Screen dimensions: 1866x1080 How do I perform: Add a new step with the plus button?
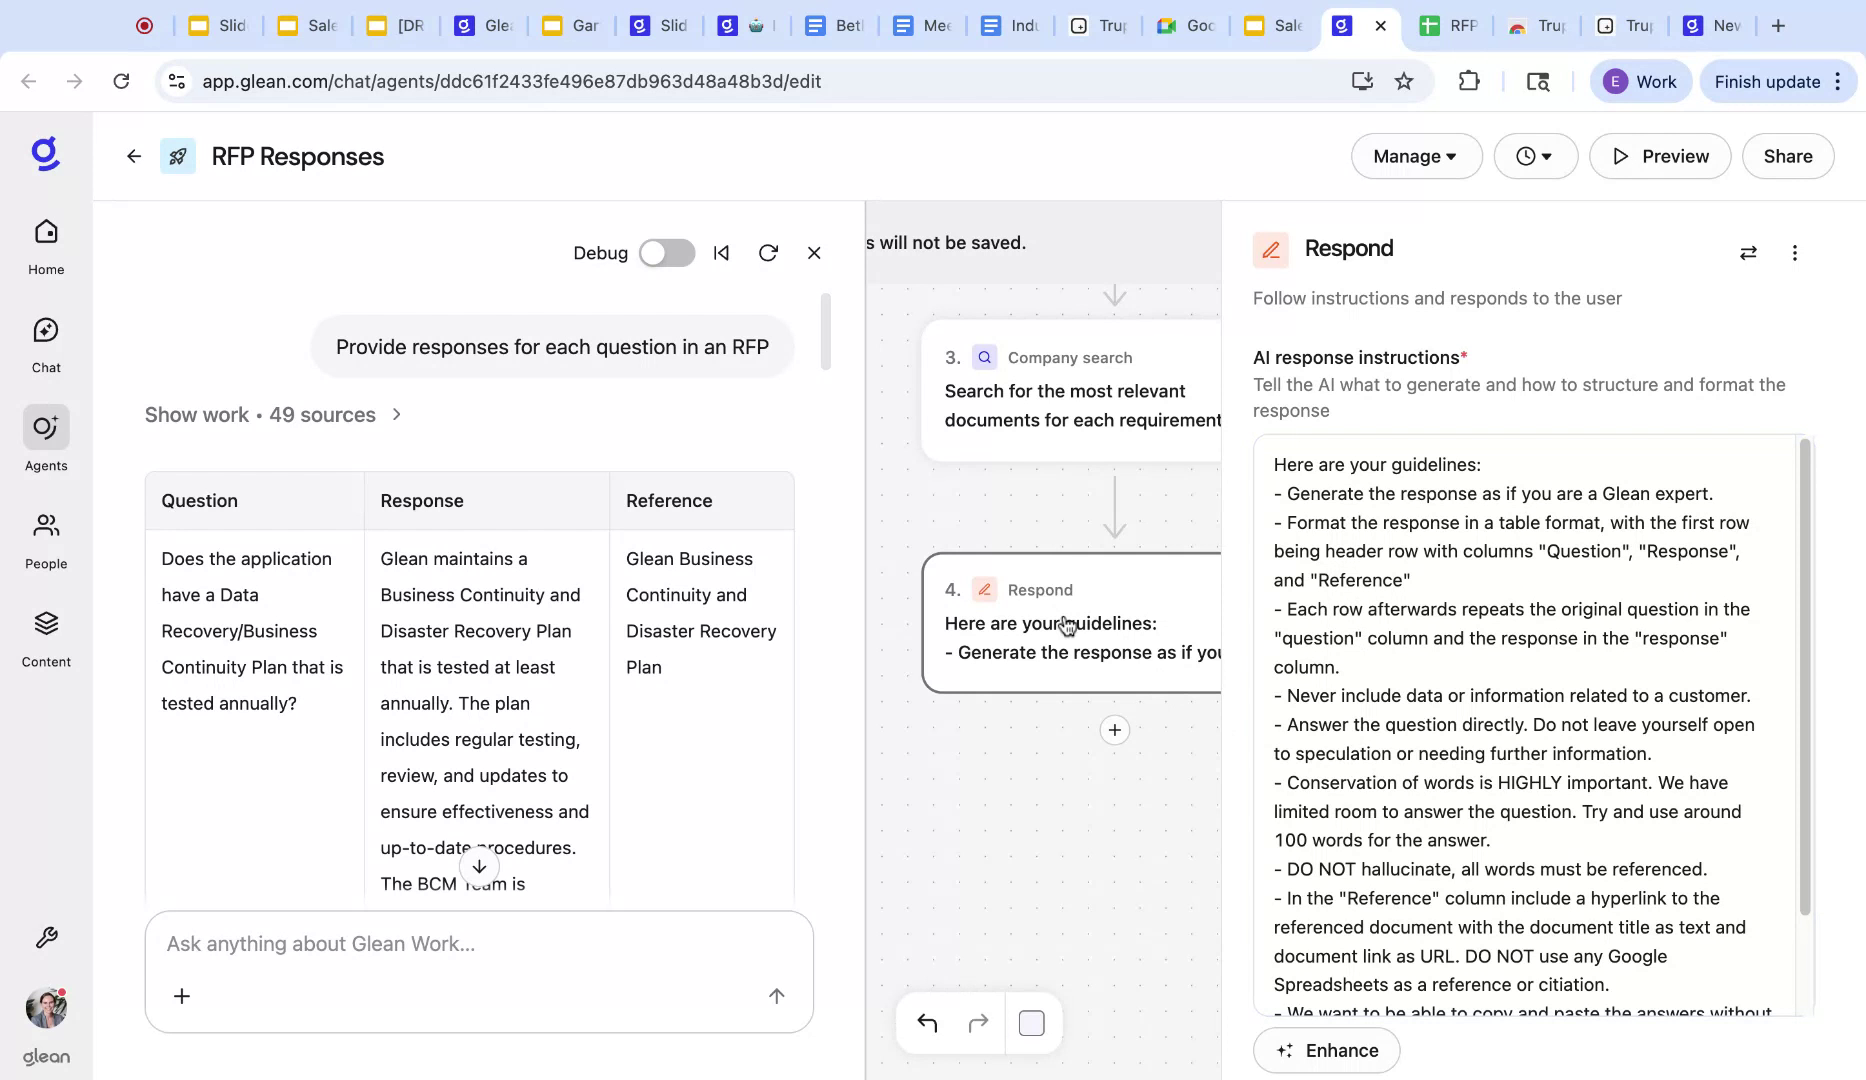tap(1114, 730)
